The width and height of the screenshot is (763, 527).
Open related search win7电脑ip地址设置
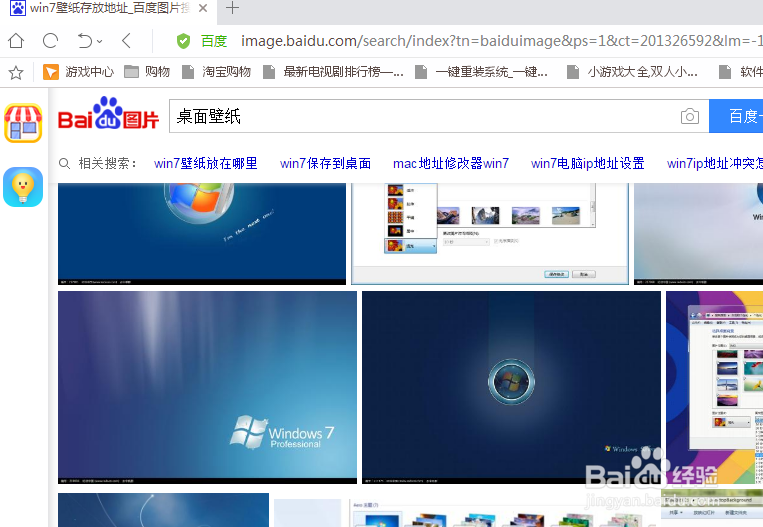587,164
